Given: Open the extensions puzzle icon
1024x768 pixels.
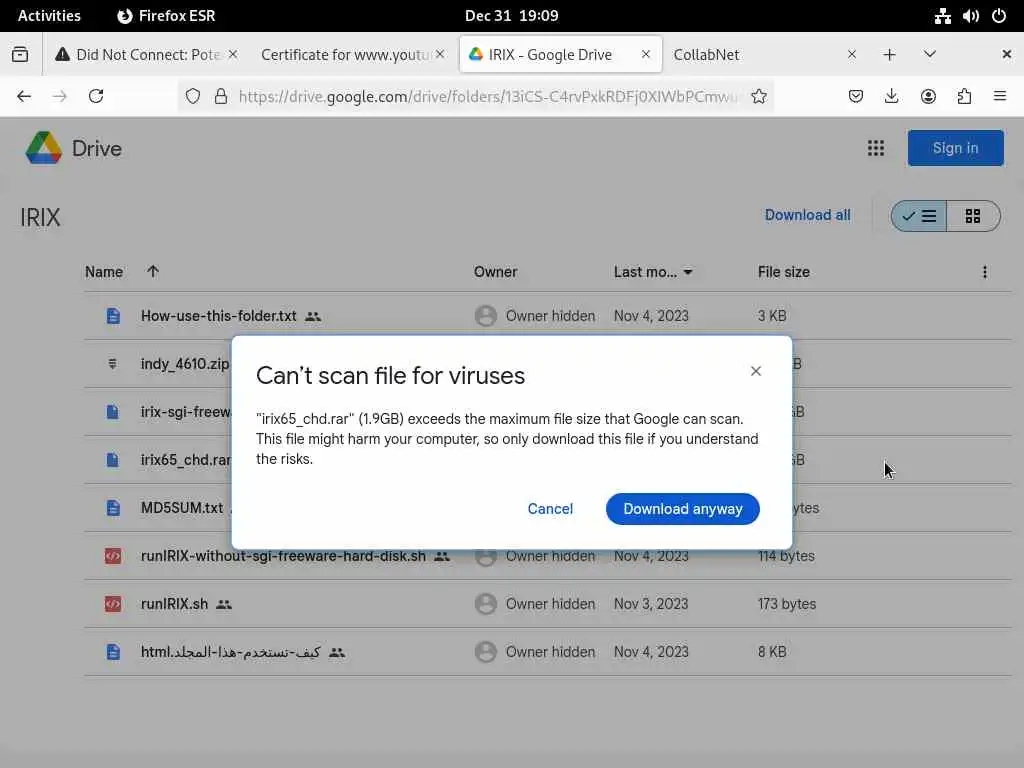Looking at the screenshot, I should pyautogui.click(x=964, y=97).
